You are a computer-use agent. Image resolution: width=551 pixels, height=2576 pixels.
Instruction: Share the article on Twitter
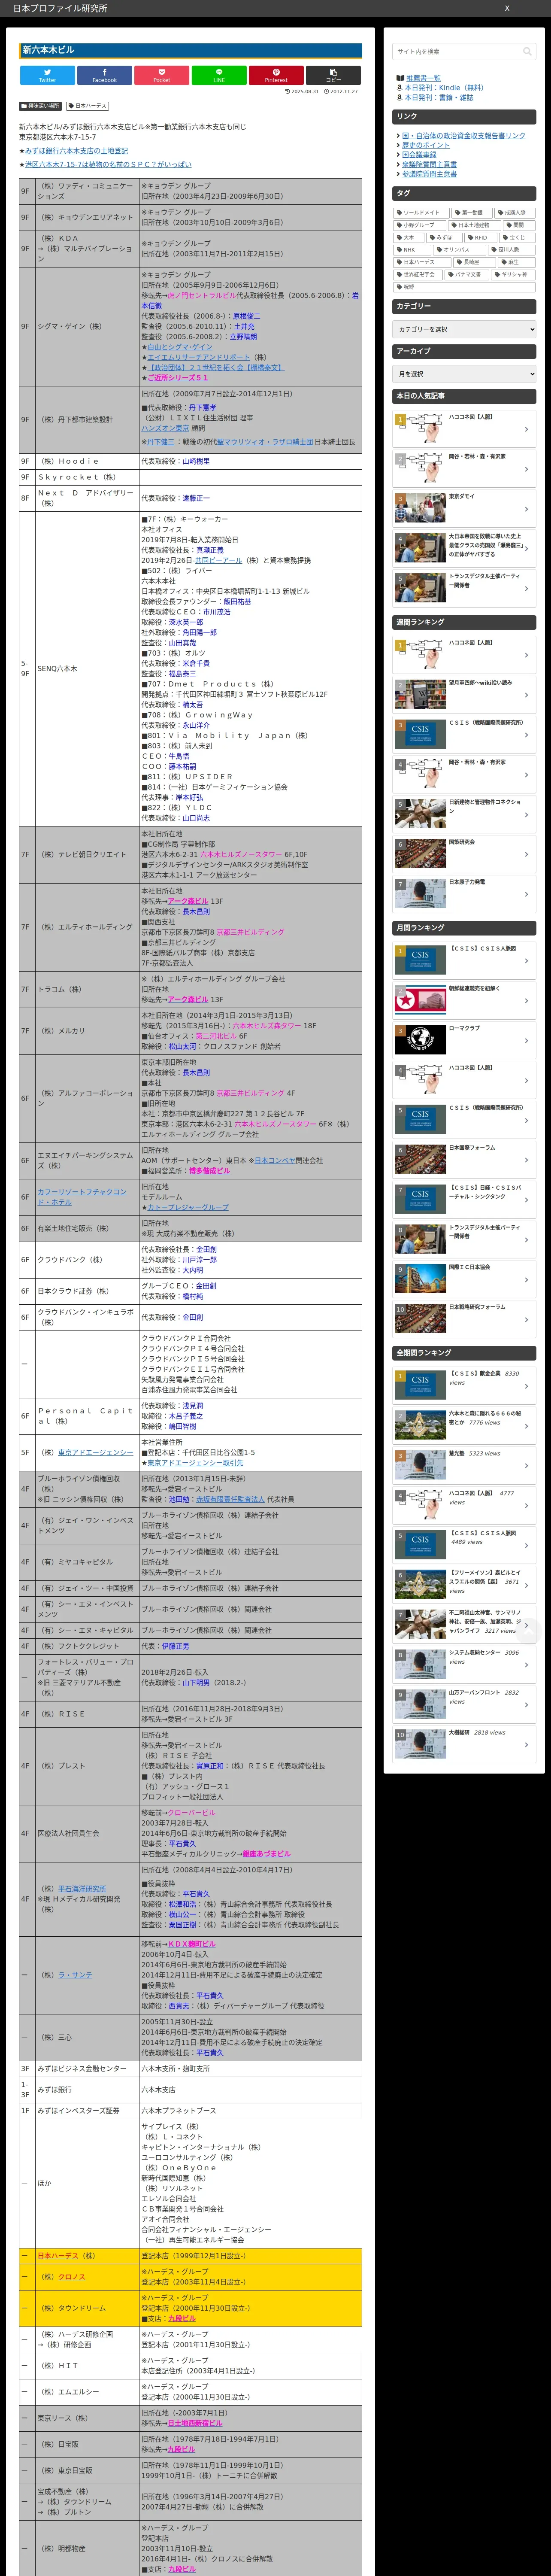[47, 75]
